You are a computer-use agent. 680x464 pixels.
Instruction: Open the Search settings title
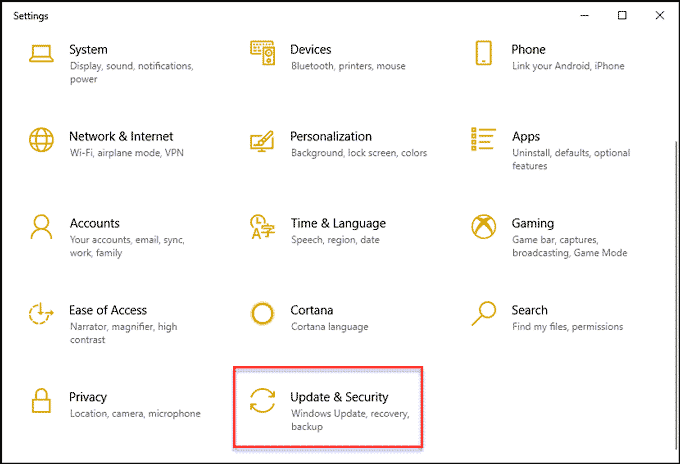pos(530,310)
